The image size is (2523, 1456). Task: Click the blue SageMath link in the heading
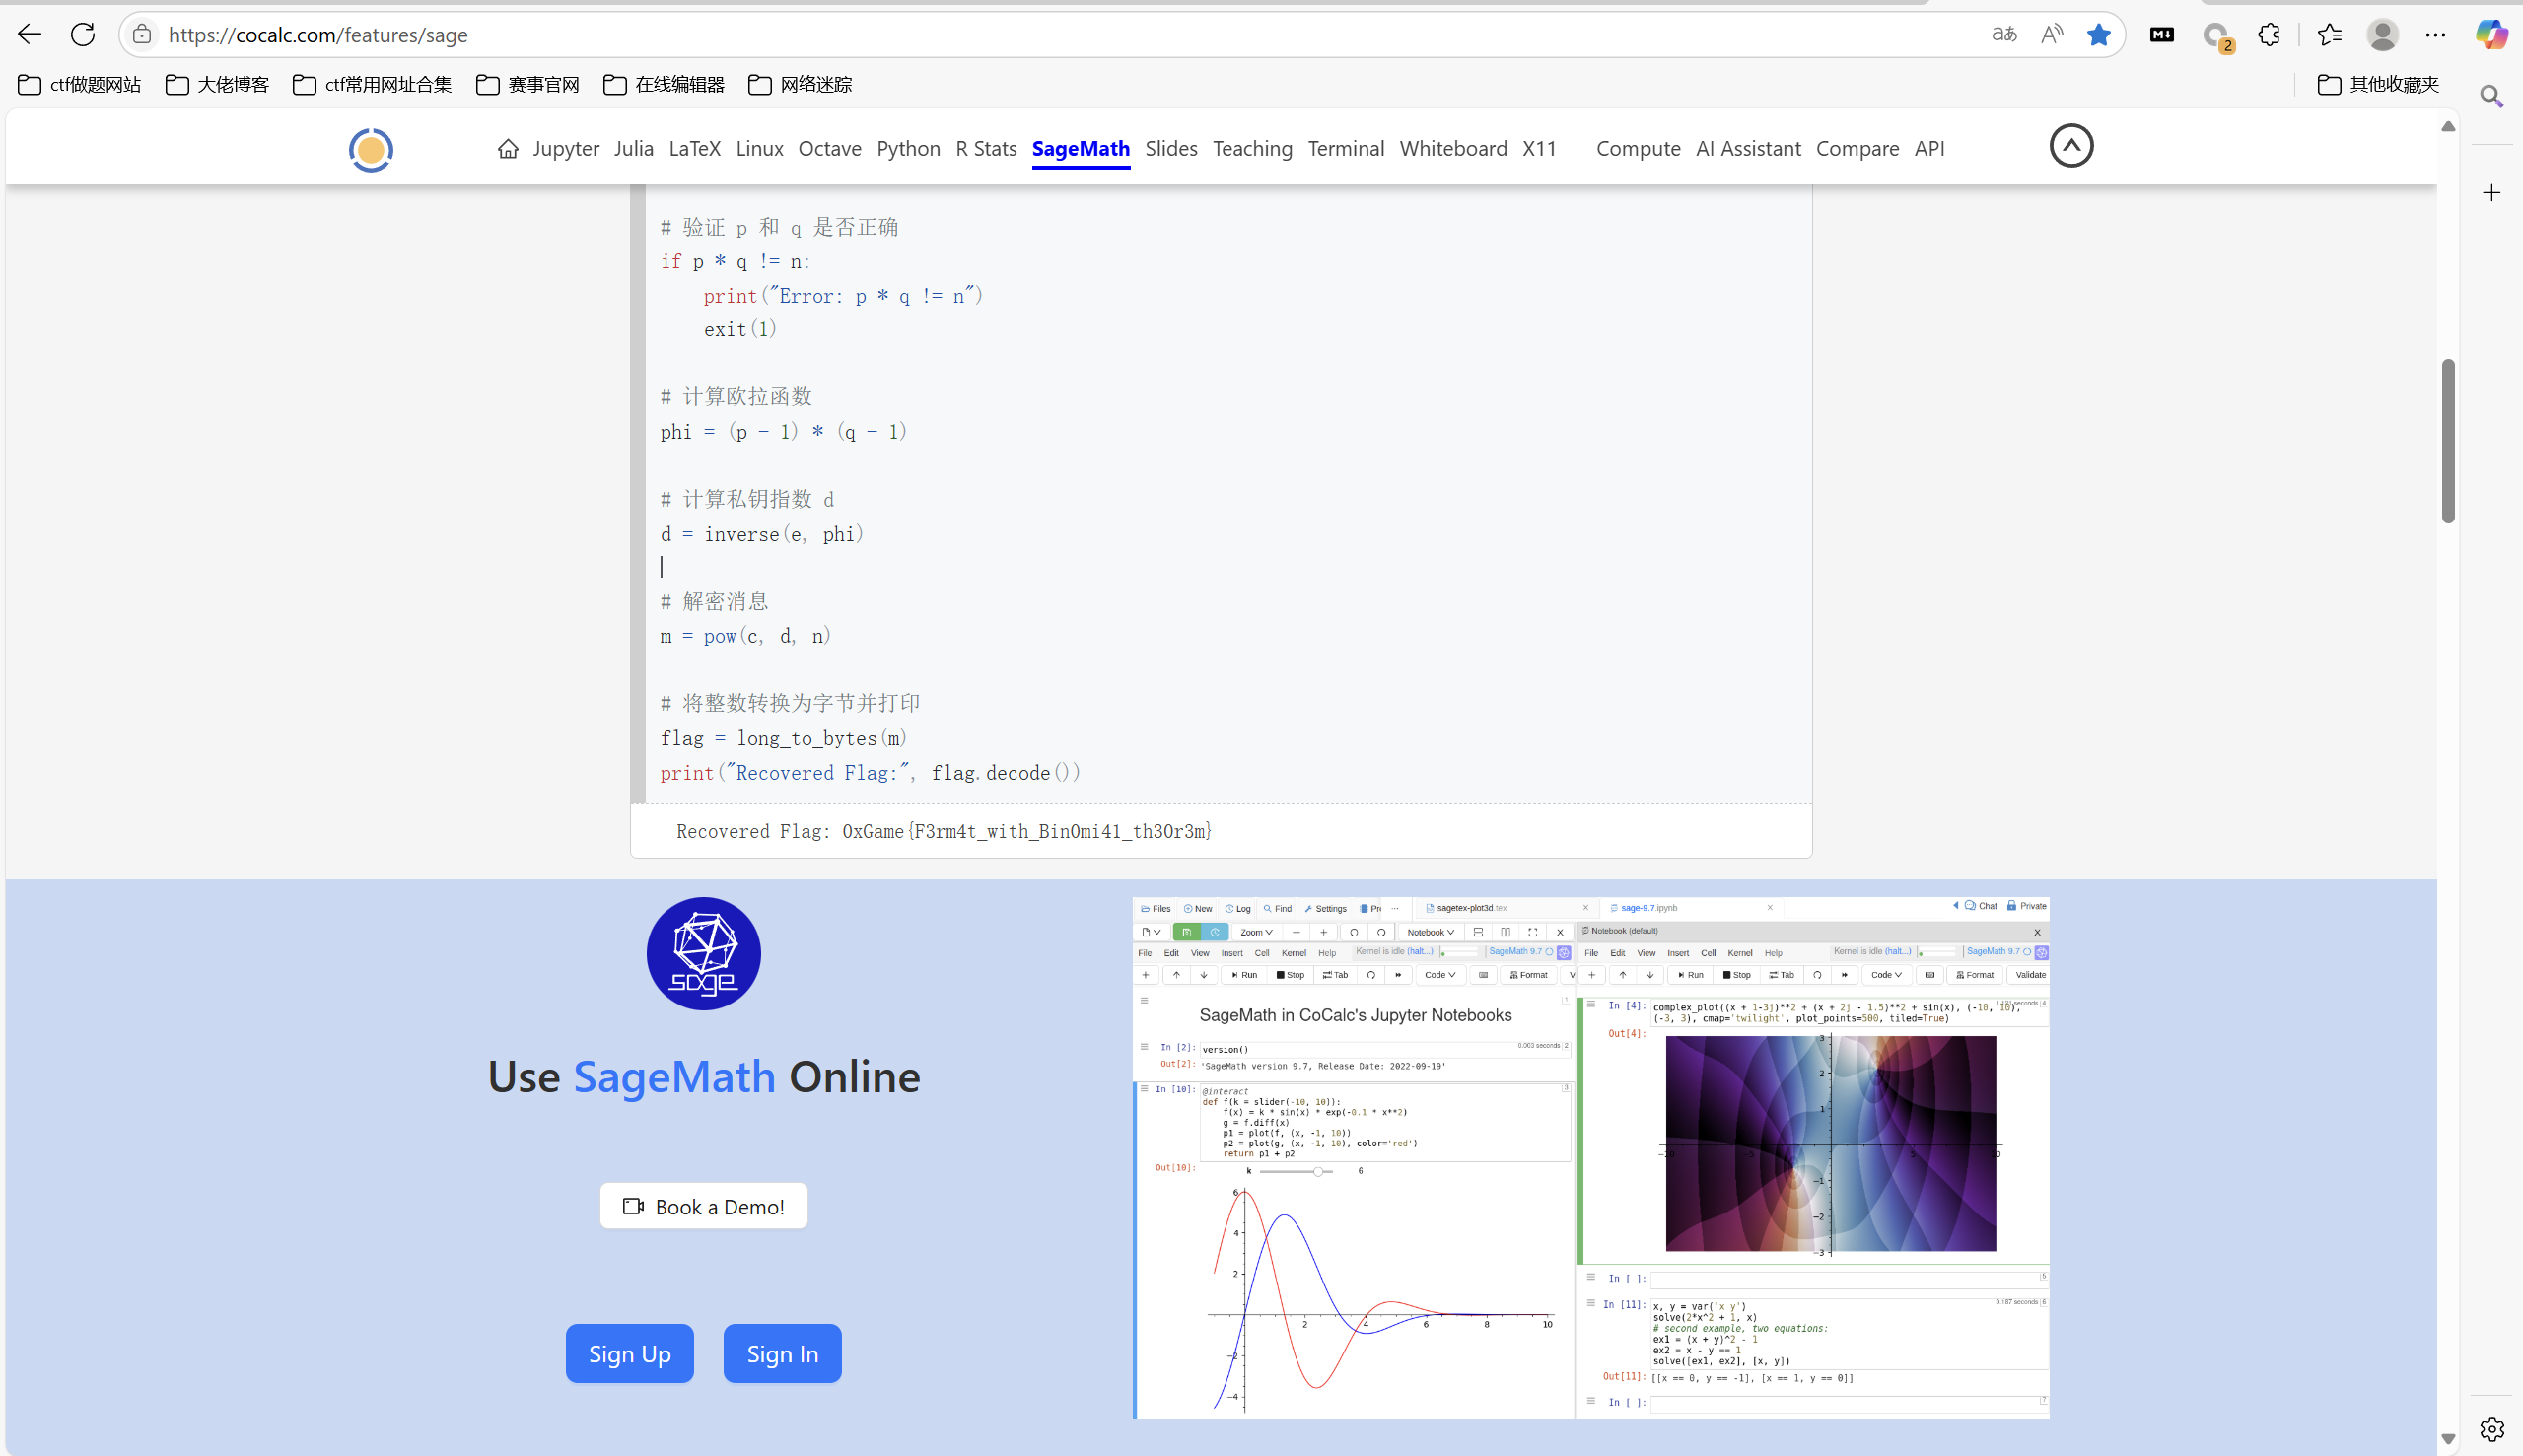[674, 1076]
